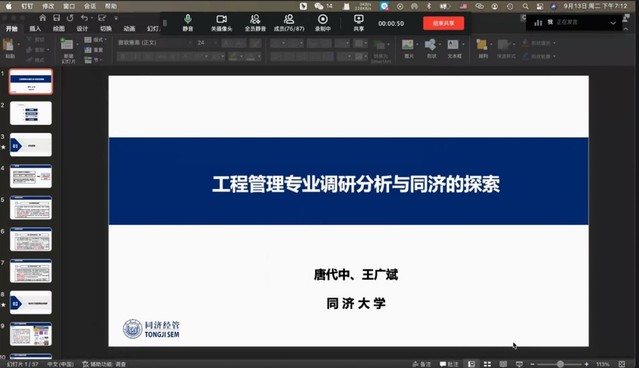Screen dimensions: 639x368
Task: Mute all participants with 全员静音
Action: (x=255, y=23)
